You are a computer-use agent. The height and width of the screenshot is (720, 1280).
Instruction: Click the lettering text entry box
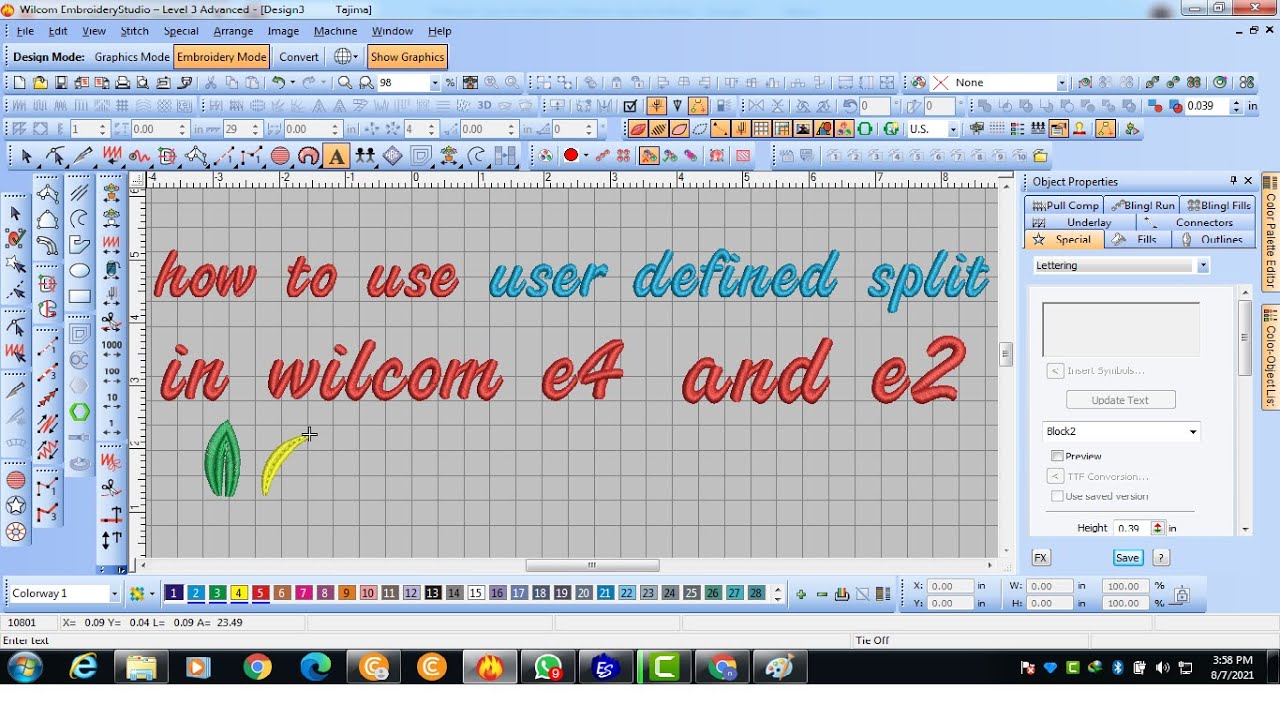pyautogui.click(x=1120, y=330)
